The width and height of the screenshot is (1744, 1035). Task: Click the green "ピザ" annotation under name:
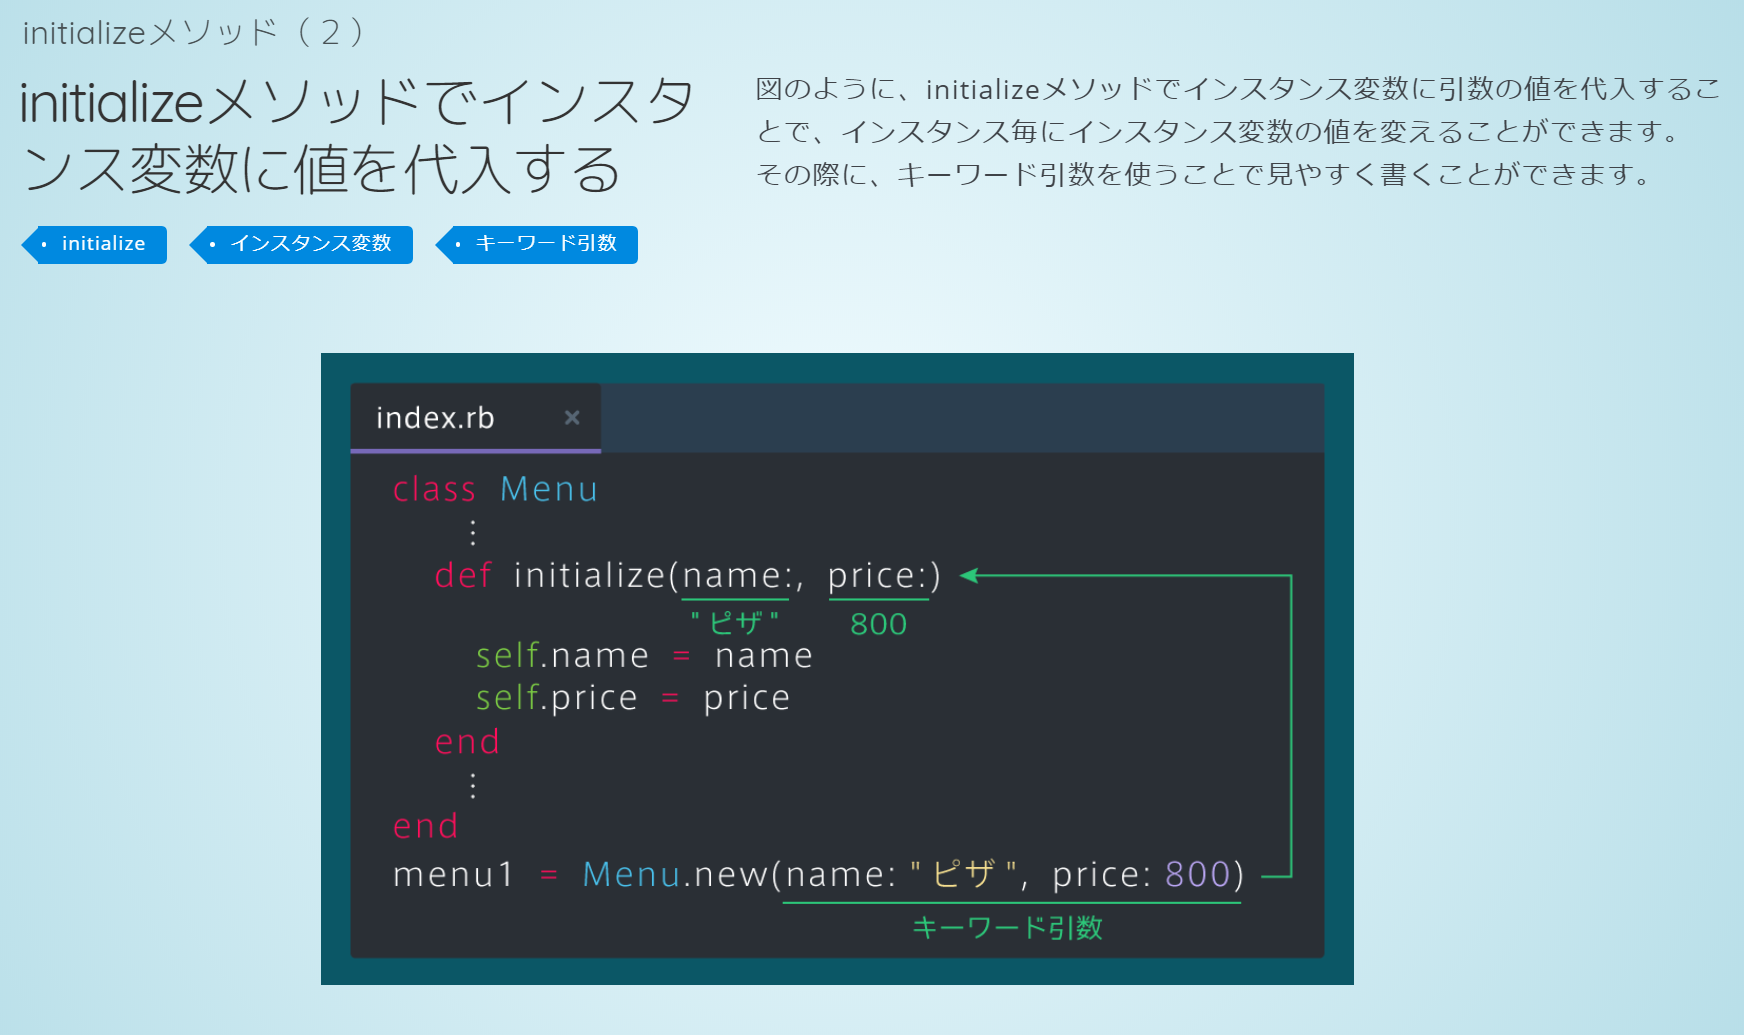(735, 623)
